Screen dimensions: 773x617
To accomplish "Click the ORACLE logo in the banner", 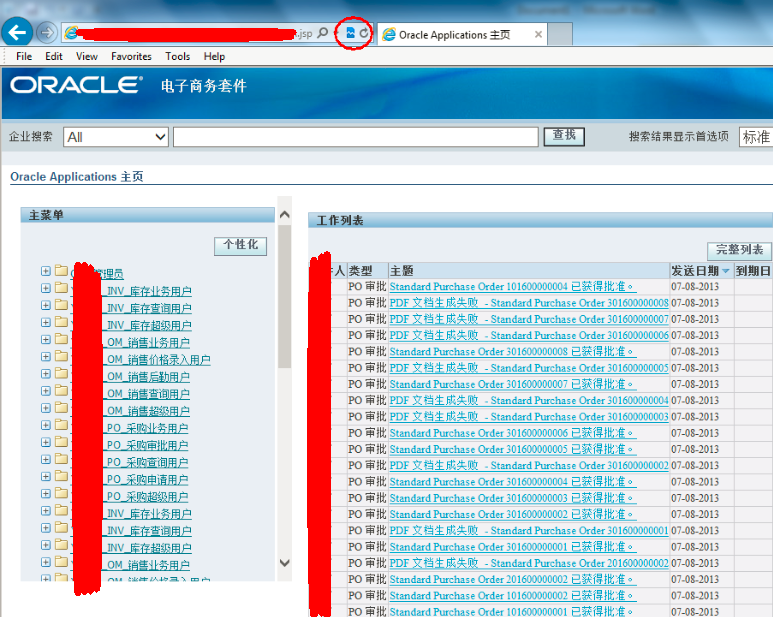I will 76,85.
